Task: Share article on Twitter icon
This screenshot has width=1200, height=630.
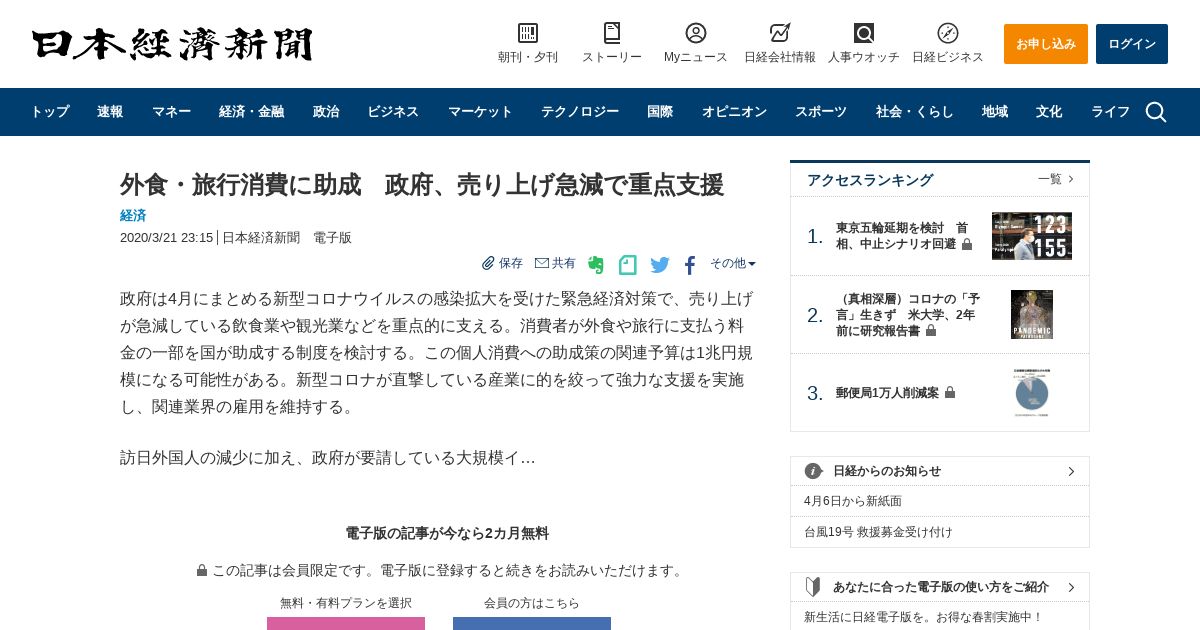Action: coord(660,265)
